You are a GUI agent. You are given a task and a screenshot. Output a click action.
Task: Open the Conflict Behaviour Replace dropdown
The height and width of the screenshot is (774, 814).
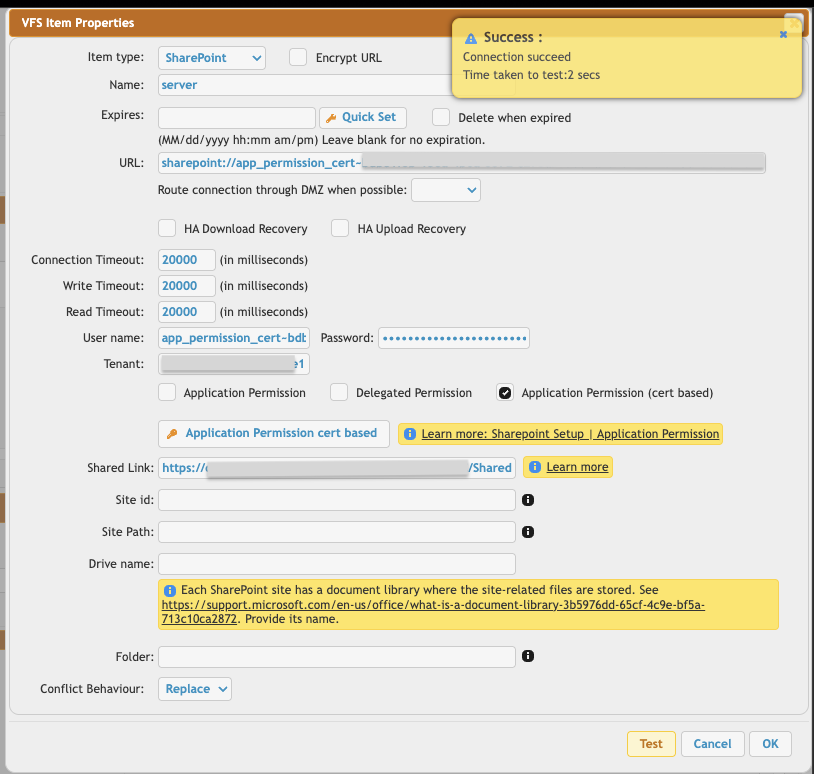click(x=194, y=688)
